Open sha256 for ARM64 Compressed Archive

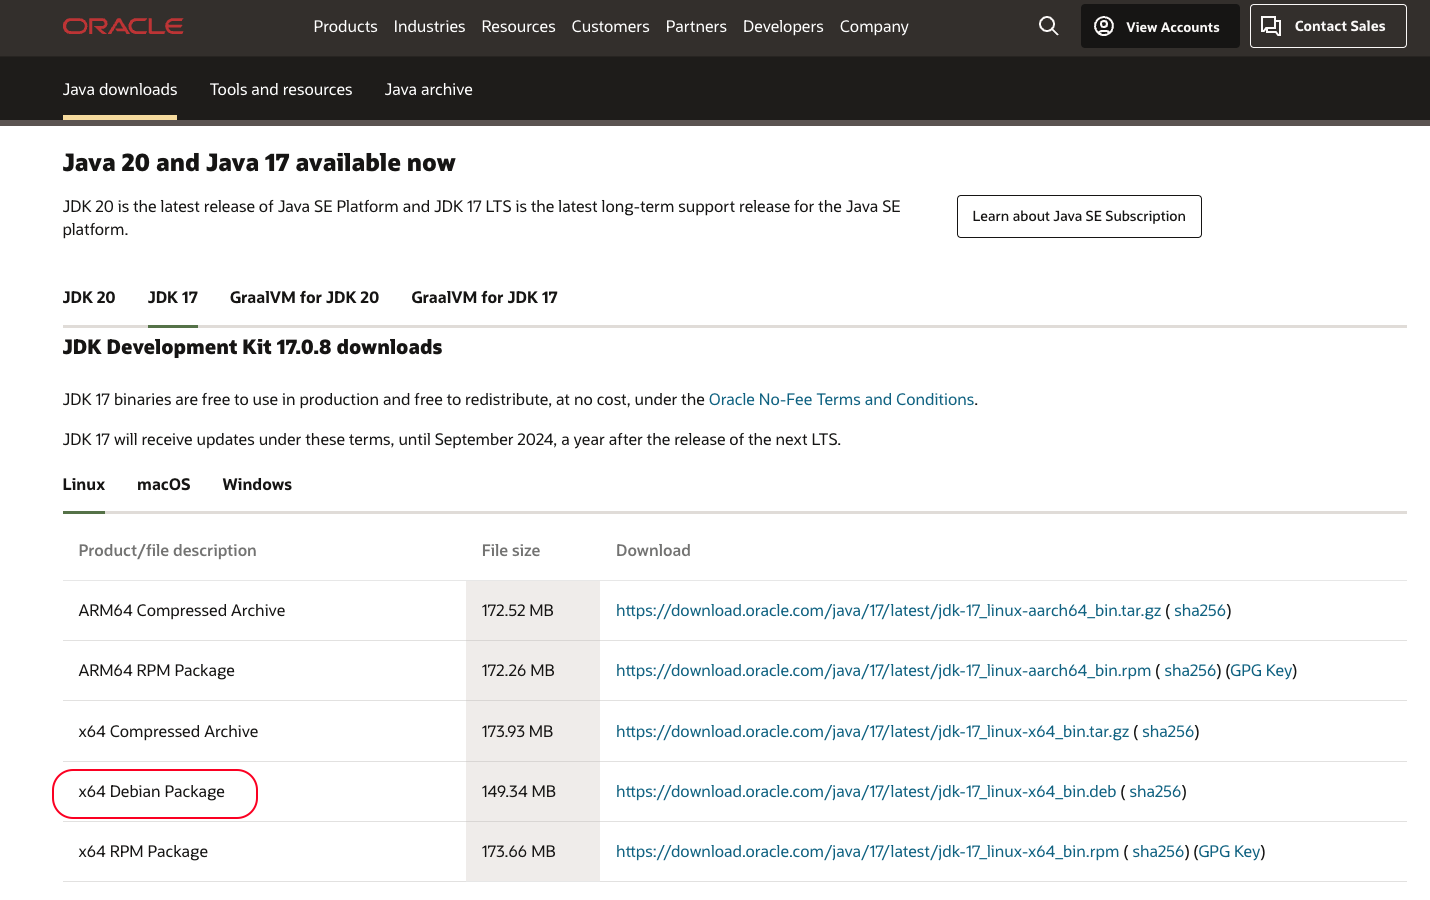coord(1200,610)
